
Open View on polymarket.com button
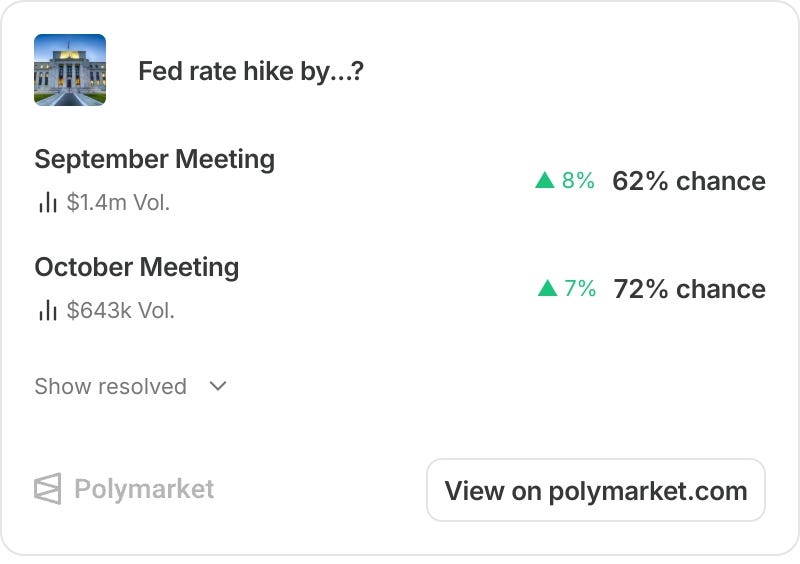pyautogui.click(x=596, y=490)
